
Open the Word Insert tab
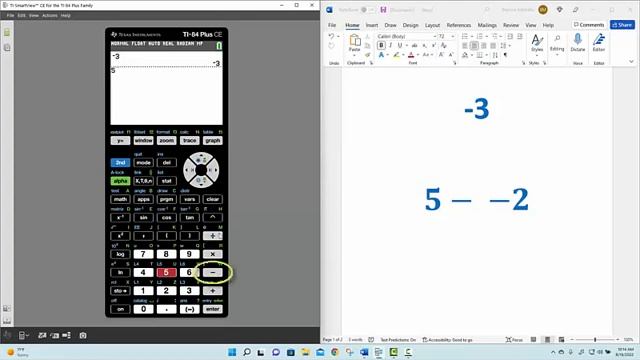coord(371,25)
